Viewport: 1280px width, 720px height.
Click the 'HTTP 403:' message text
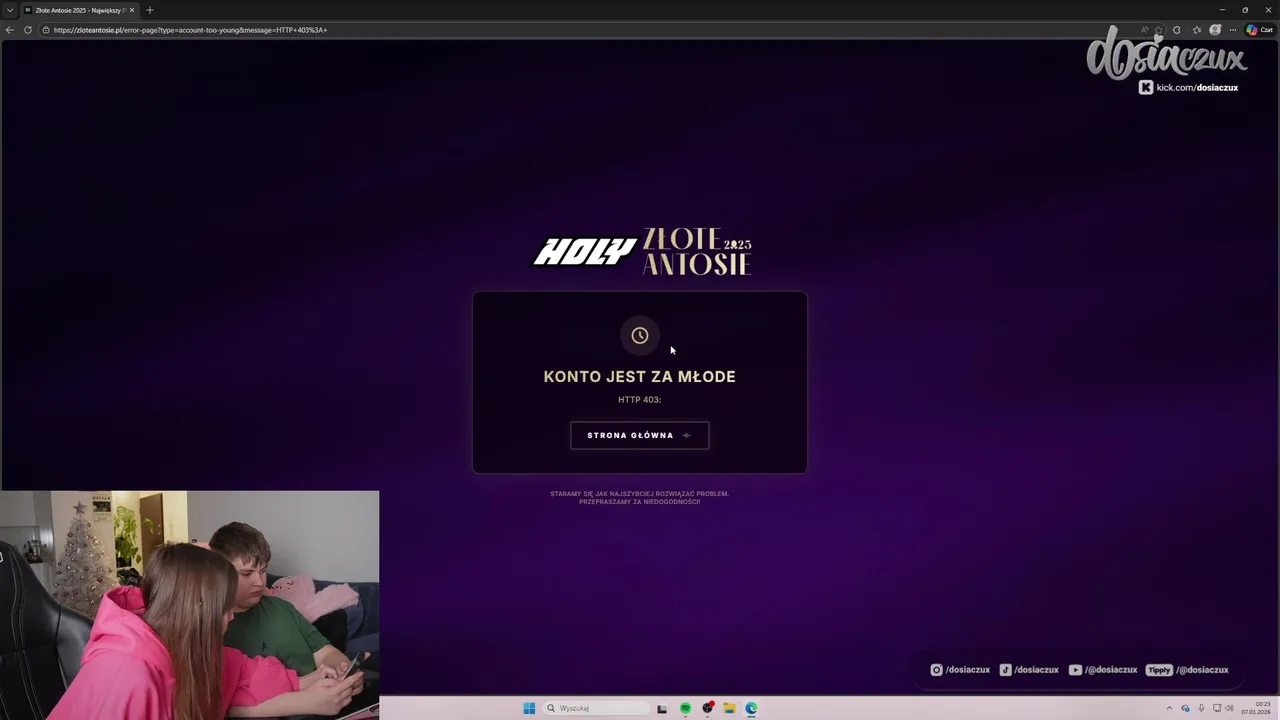click(639, 399)
